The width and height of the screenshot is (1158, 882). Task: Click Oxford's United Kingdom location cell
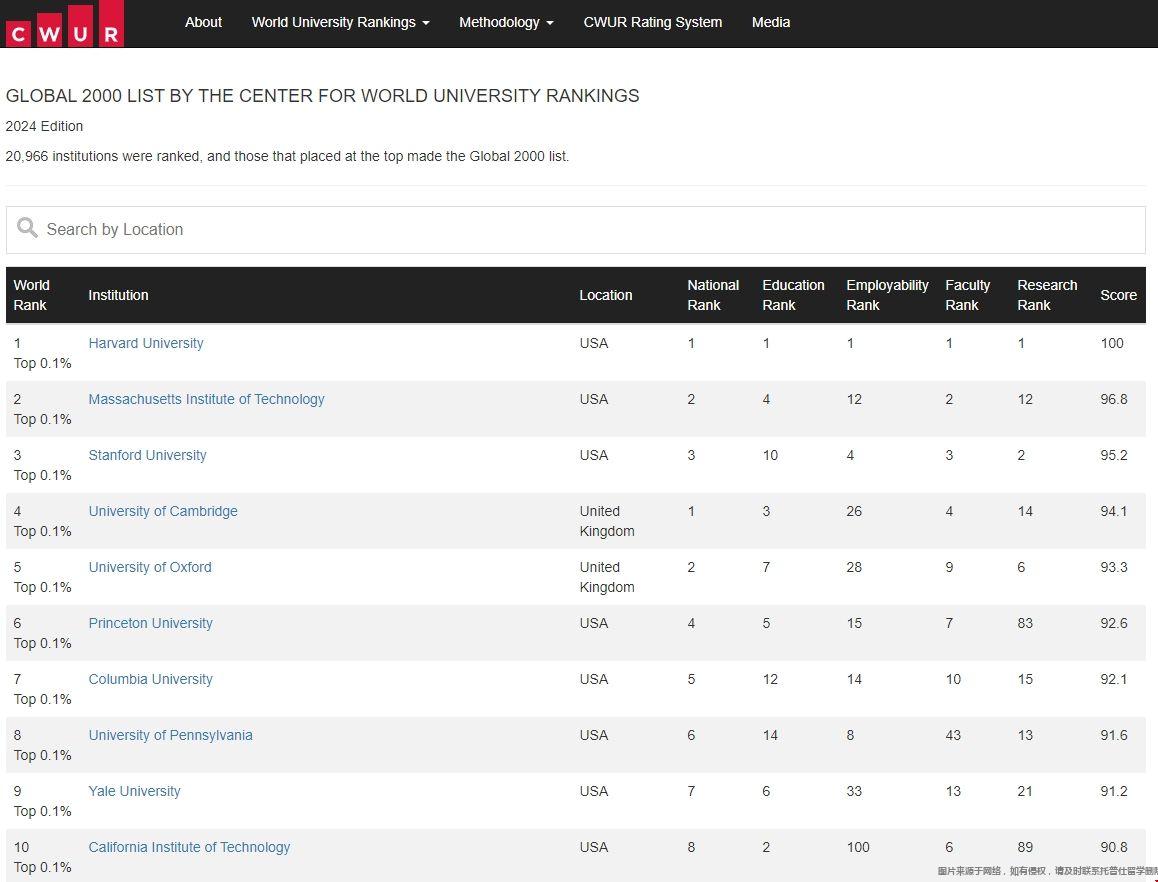click(607, 577)
